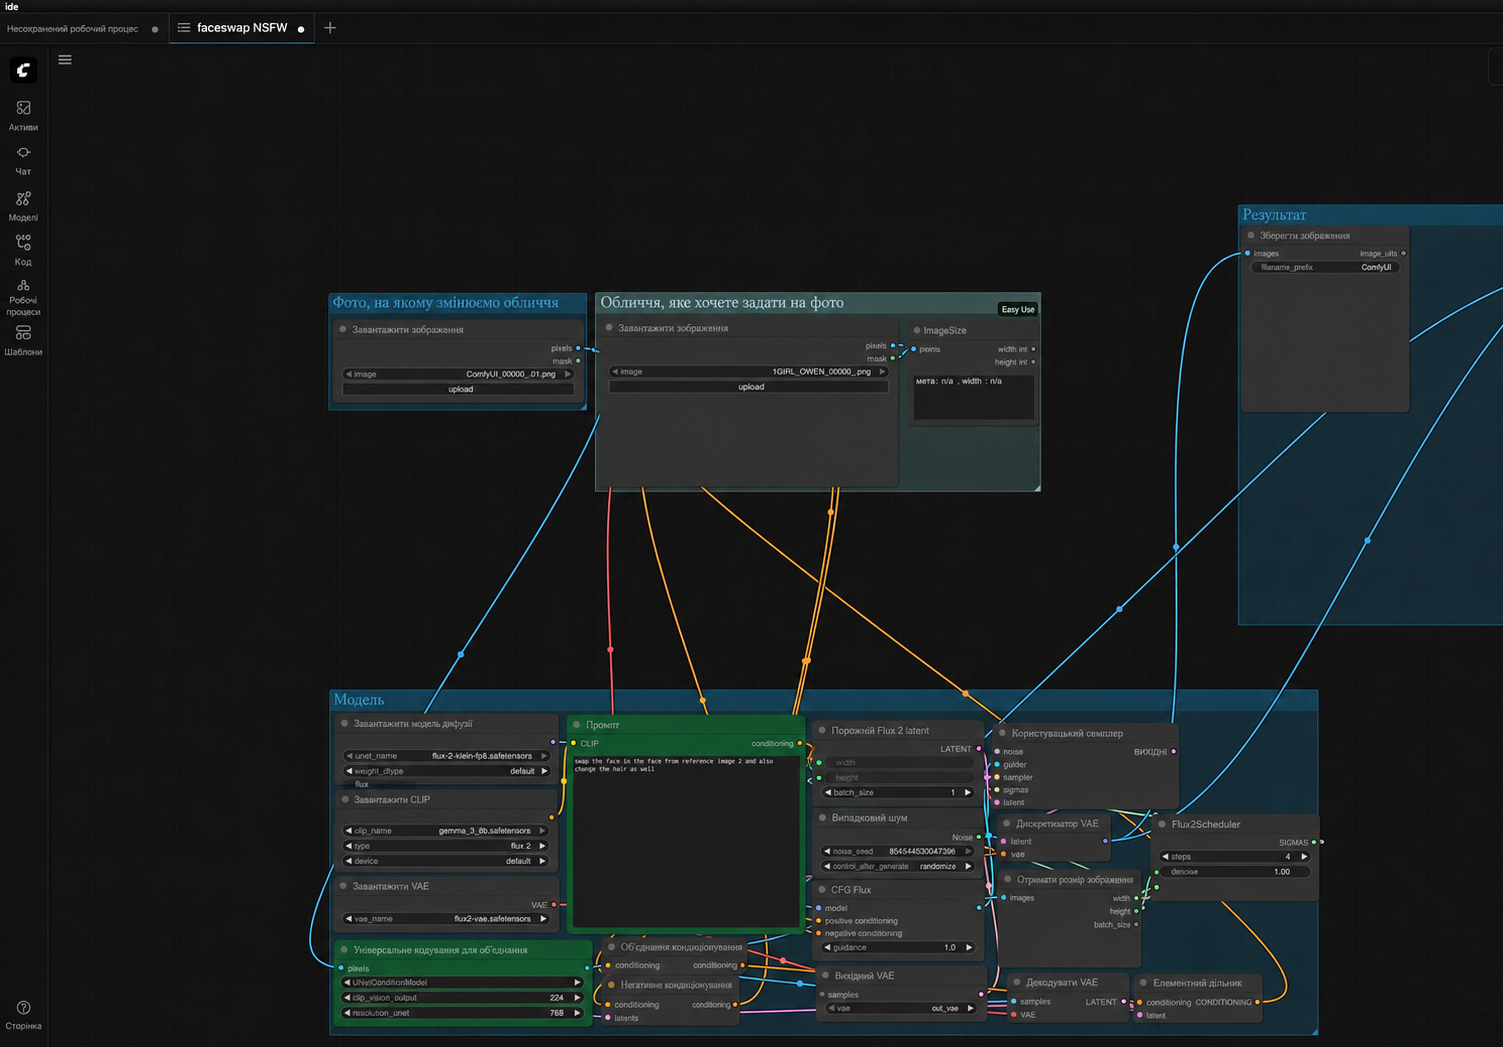Open the control_after_generate randomize dropdown
Image resolution: width=1503 pixels, height=1047 pixels.
pyautogui.click(x=897, y=867)
